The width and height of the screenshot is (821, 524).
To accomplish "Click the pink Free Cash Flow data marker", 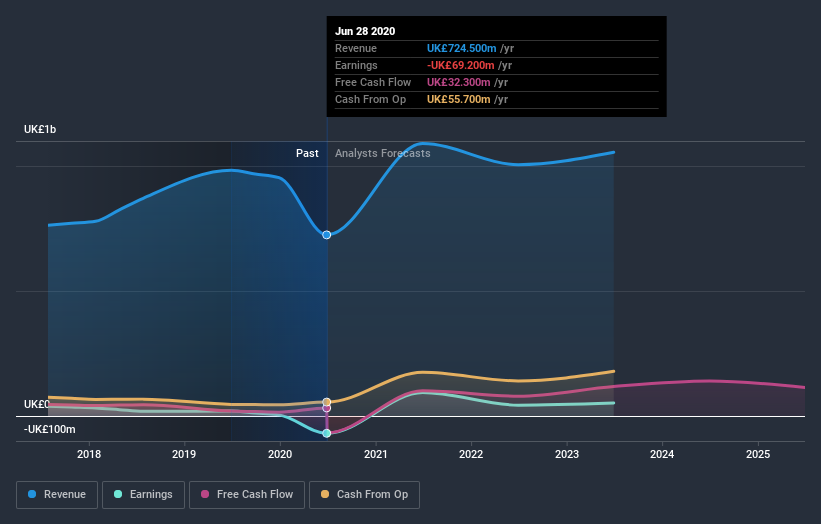I will pyautogui.click(x=327, y=408).
